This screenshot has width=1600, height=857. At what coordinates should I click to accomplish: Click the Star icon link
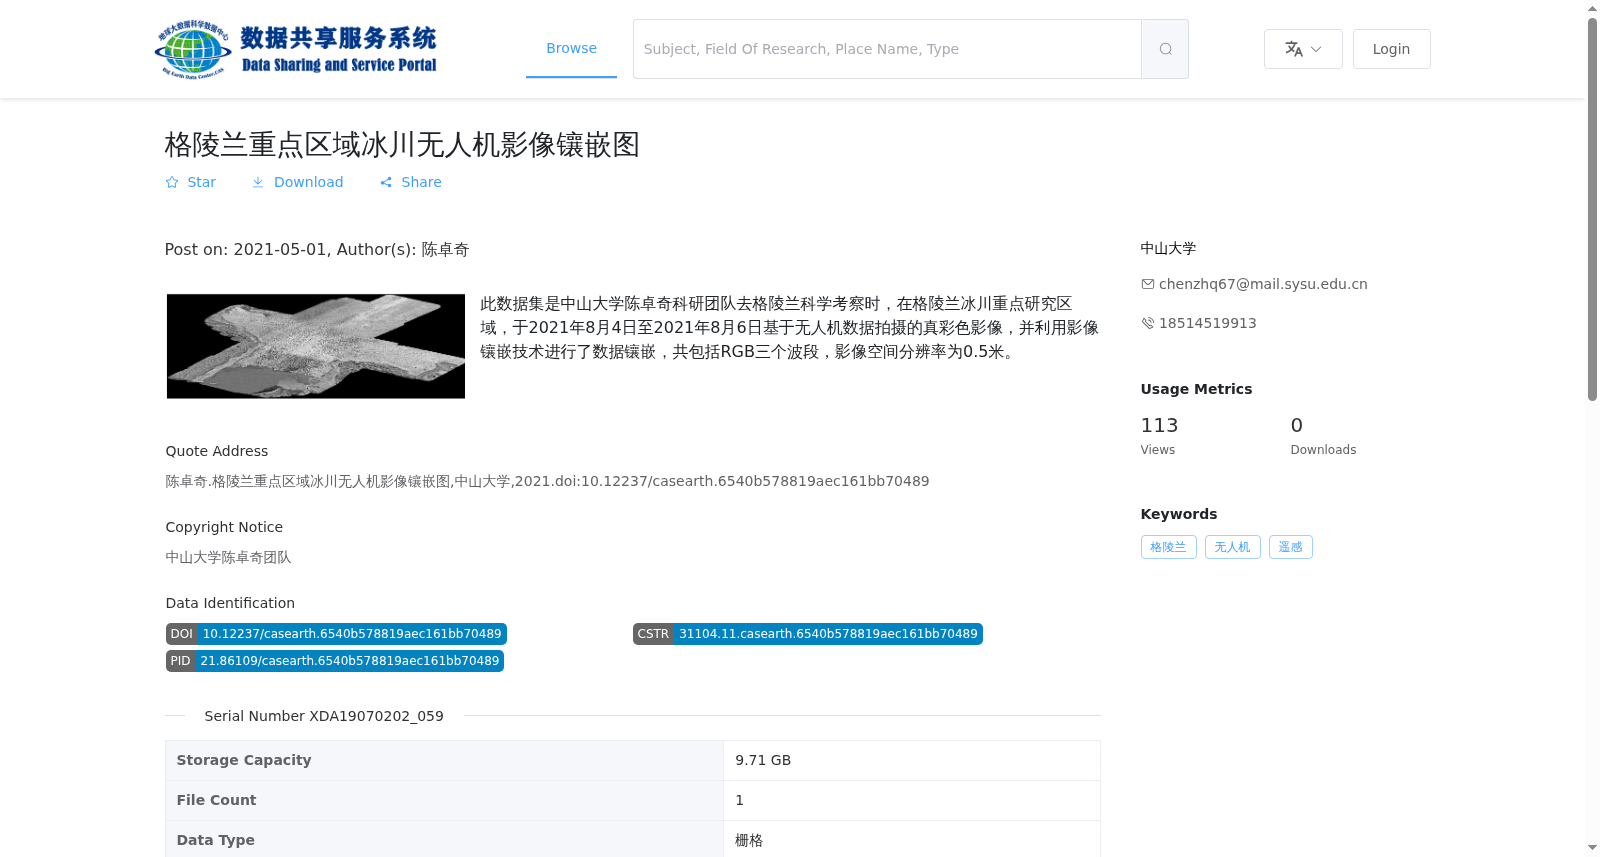[190, 182]
